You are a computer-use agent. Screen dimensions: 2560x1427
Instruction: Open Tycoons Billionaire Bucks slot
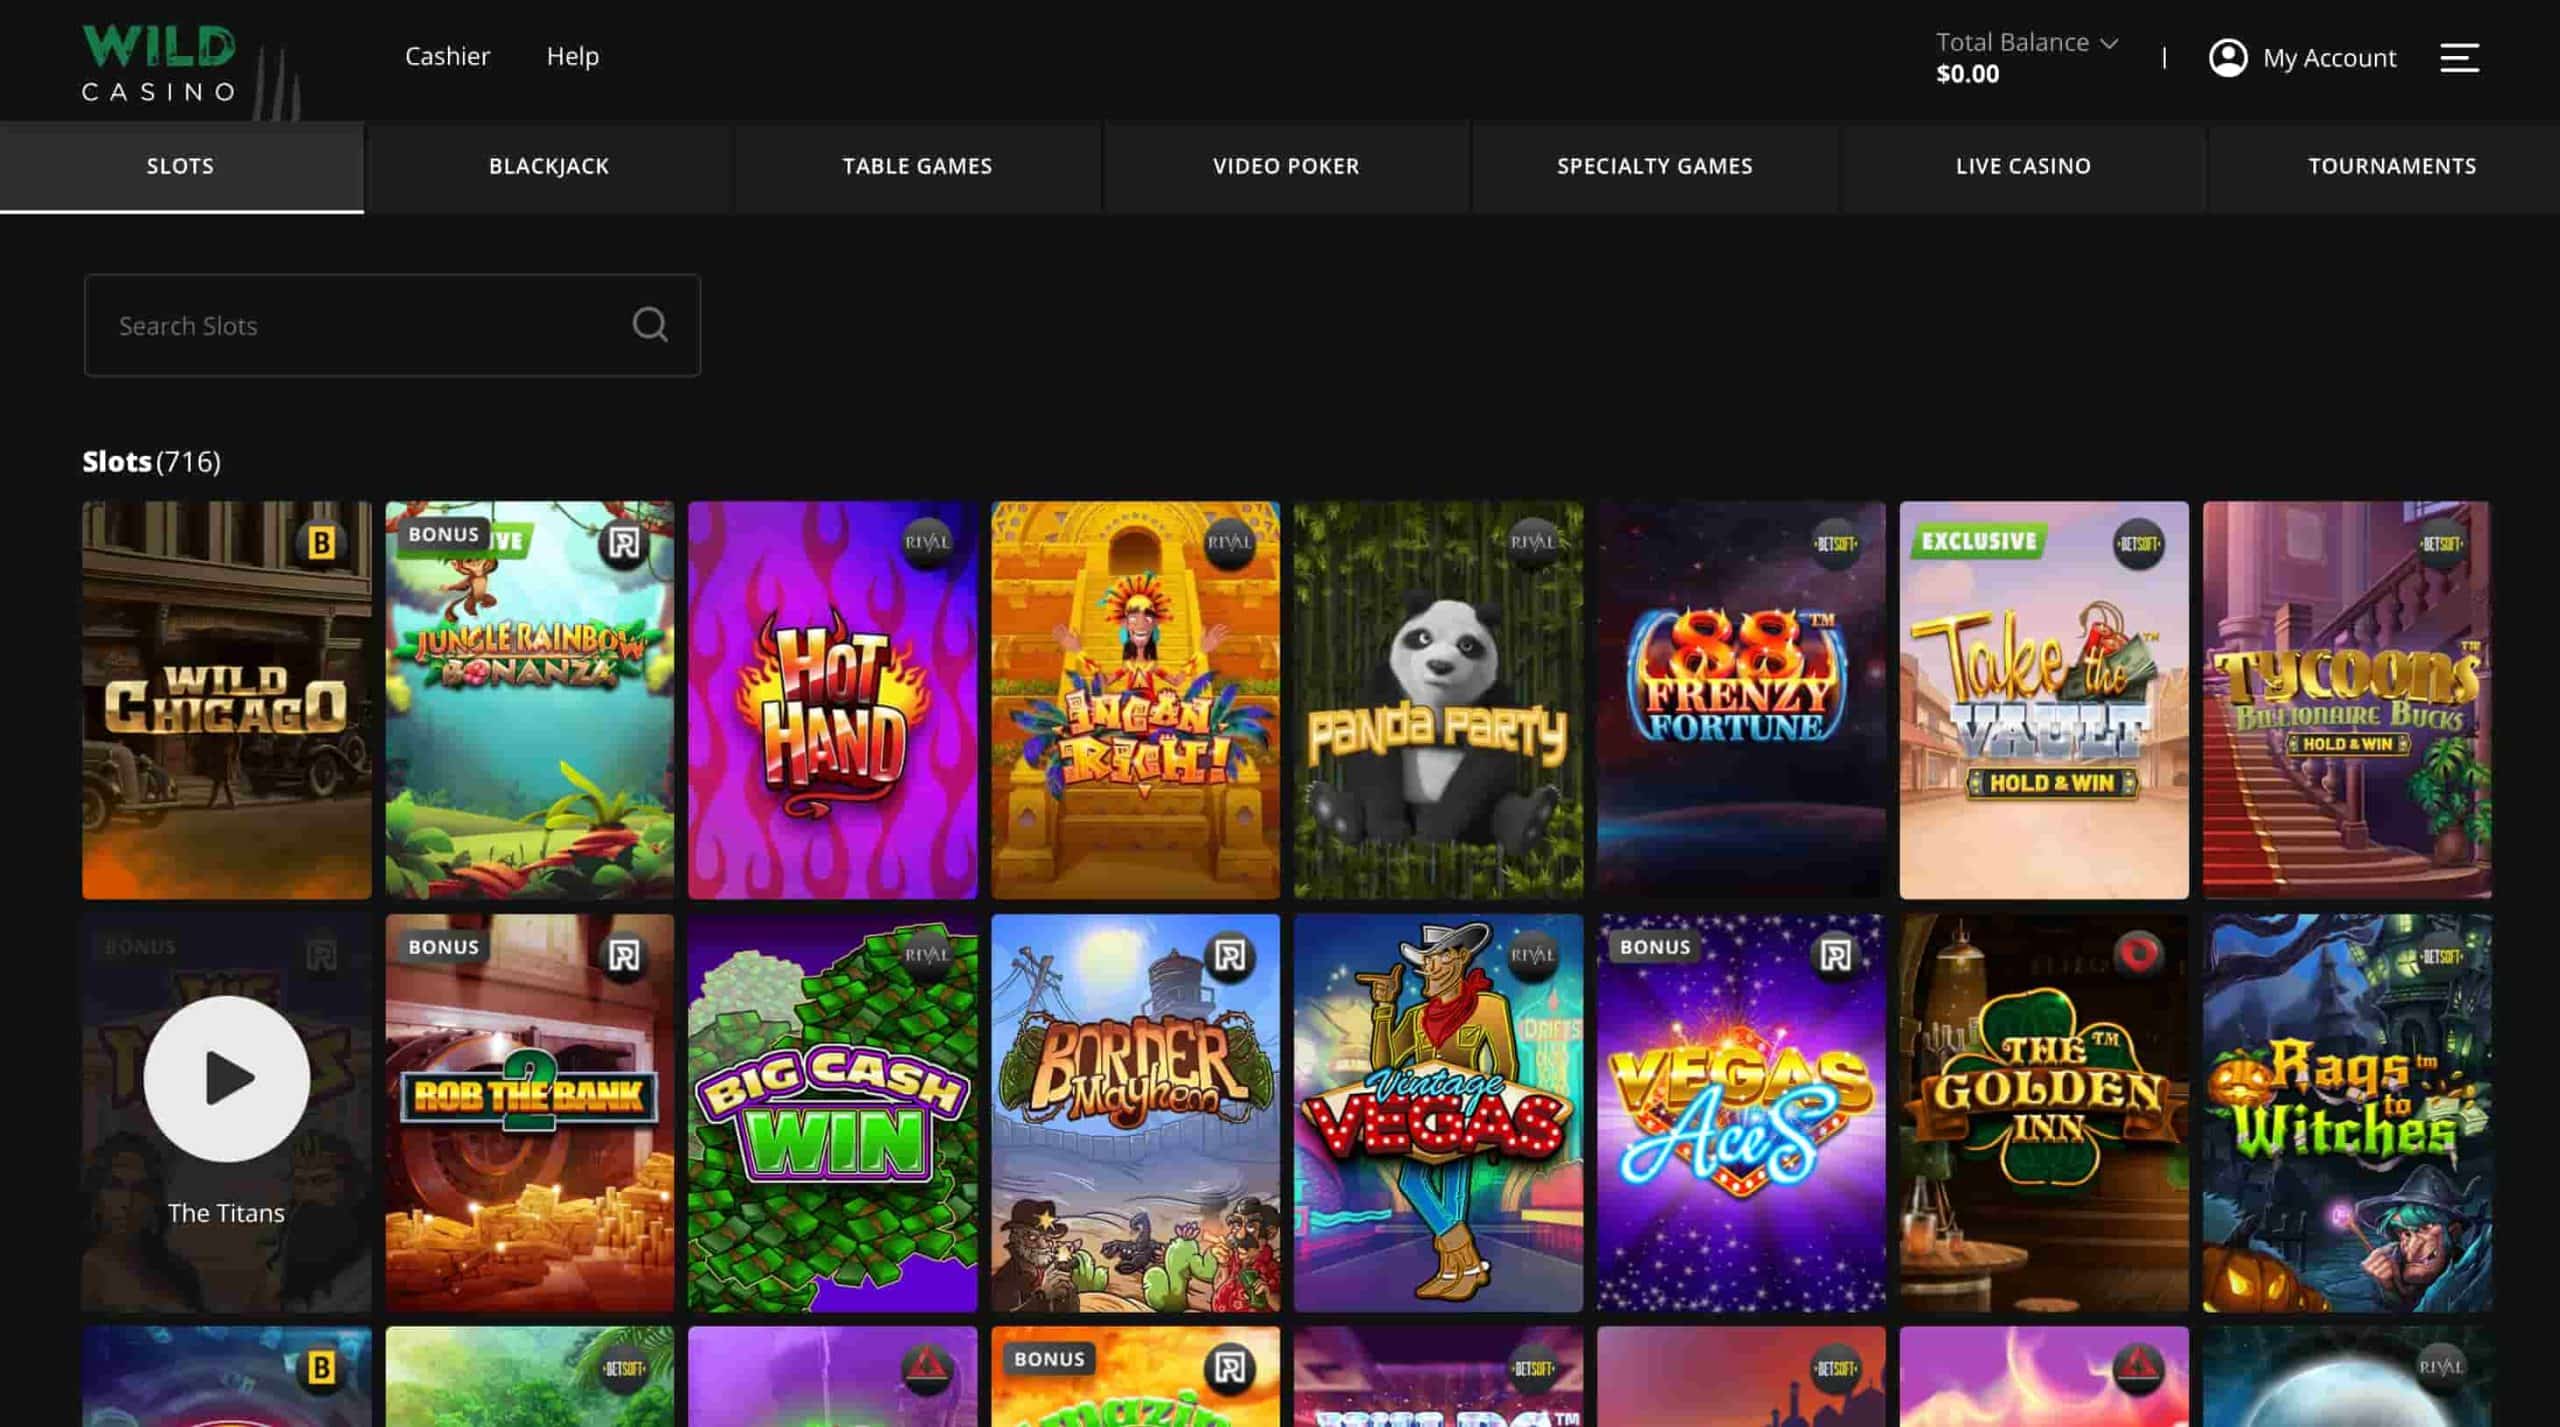click(x=2348, y=699)
